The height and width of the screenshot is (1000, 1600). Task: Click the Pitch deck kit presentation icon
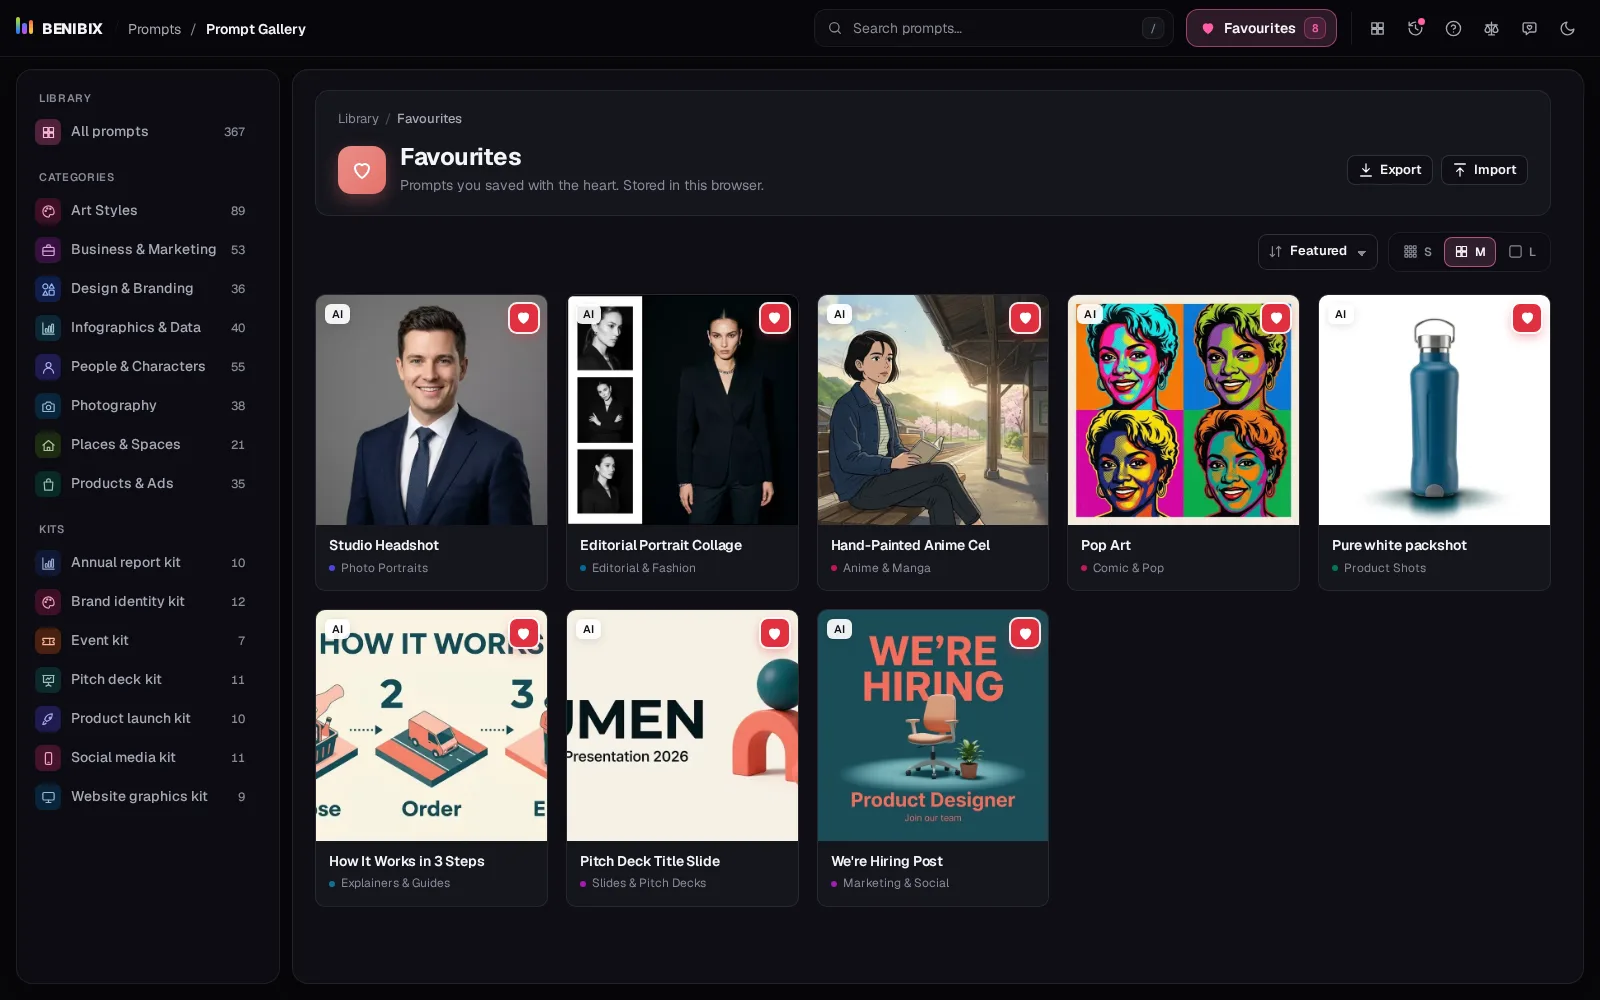(x=48, y=680)
